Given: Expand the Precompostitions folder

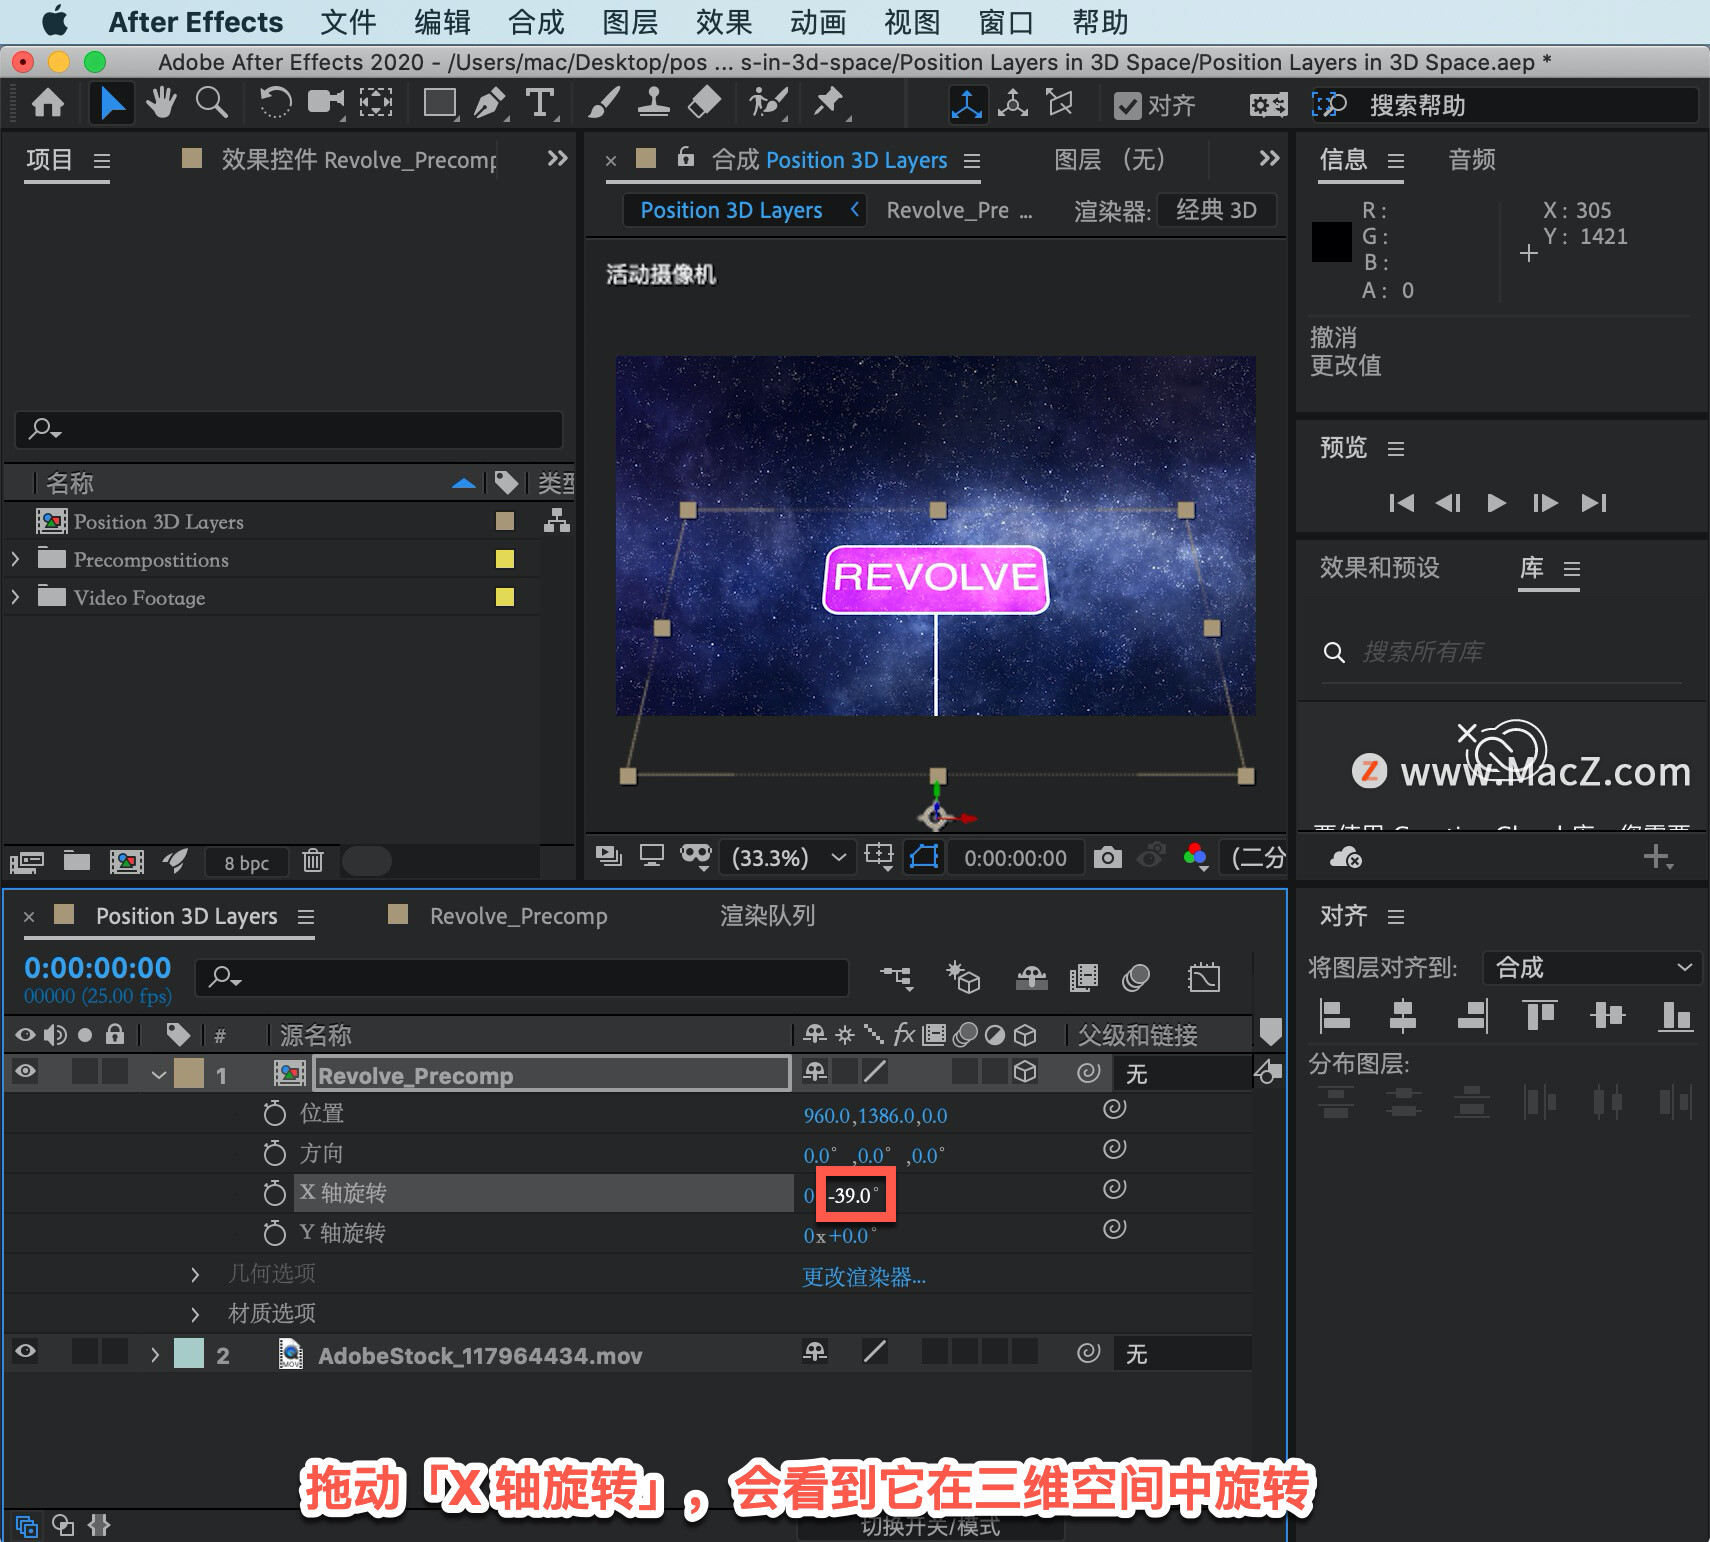Looking at the screenshot, I should pyautogui.click(x=15, y=559).
